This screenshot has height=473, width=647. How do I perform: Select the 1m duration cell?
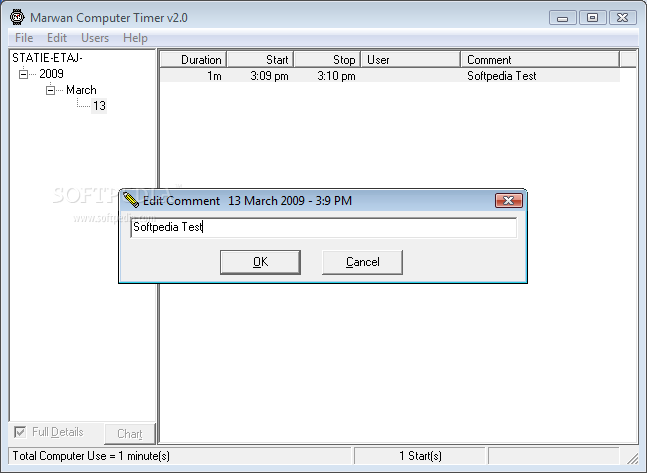214,76
